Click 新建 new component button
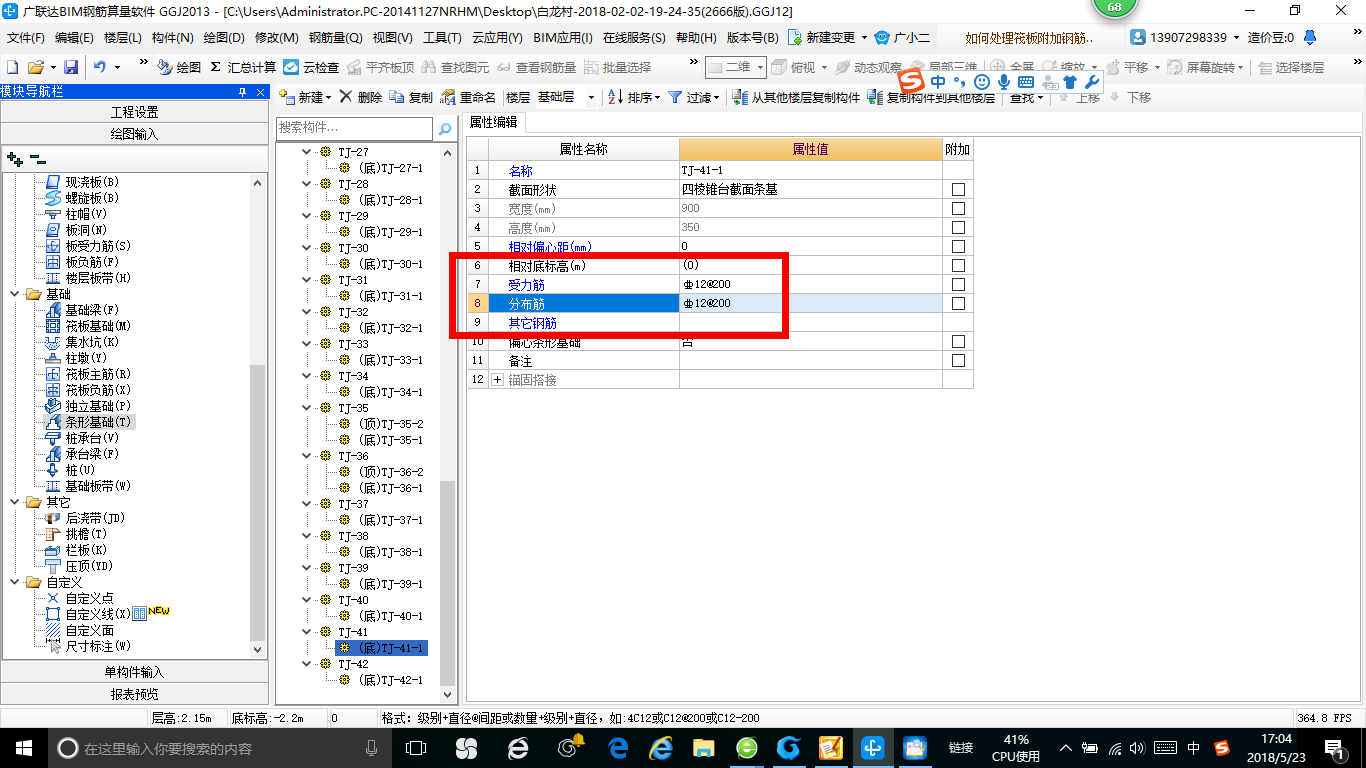Viewport: 1366px width, 768px height. pos(305,97)
